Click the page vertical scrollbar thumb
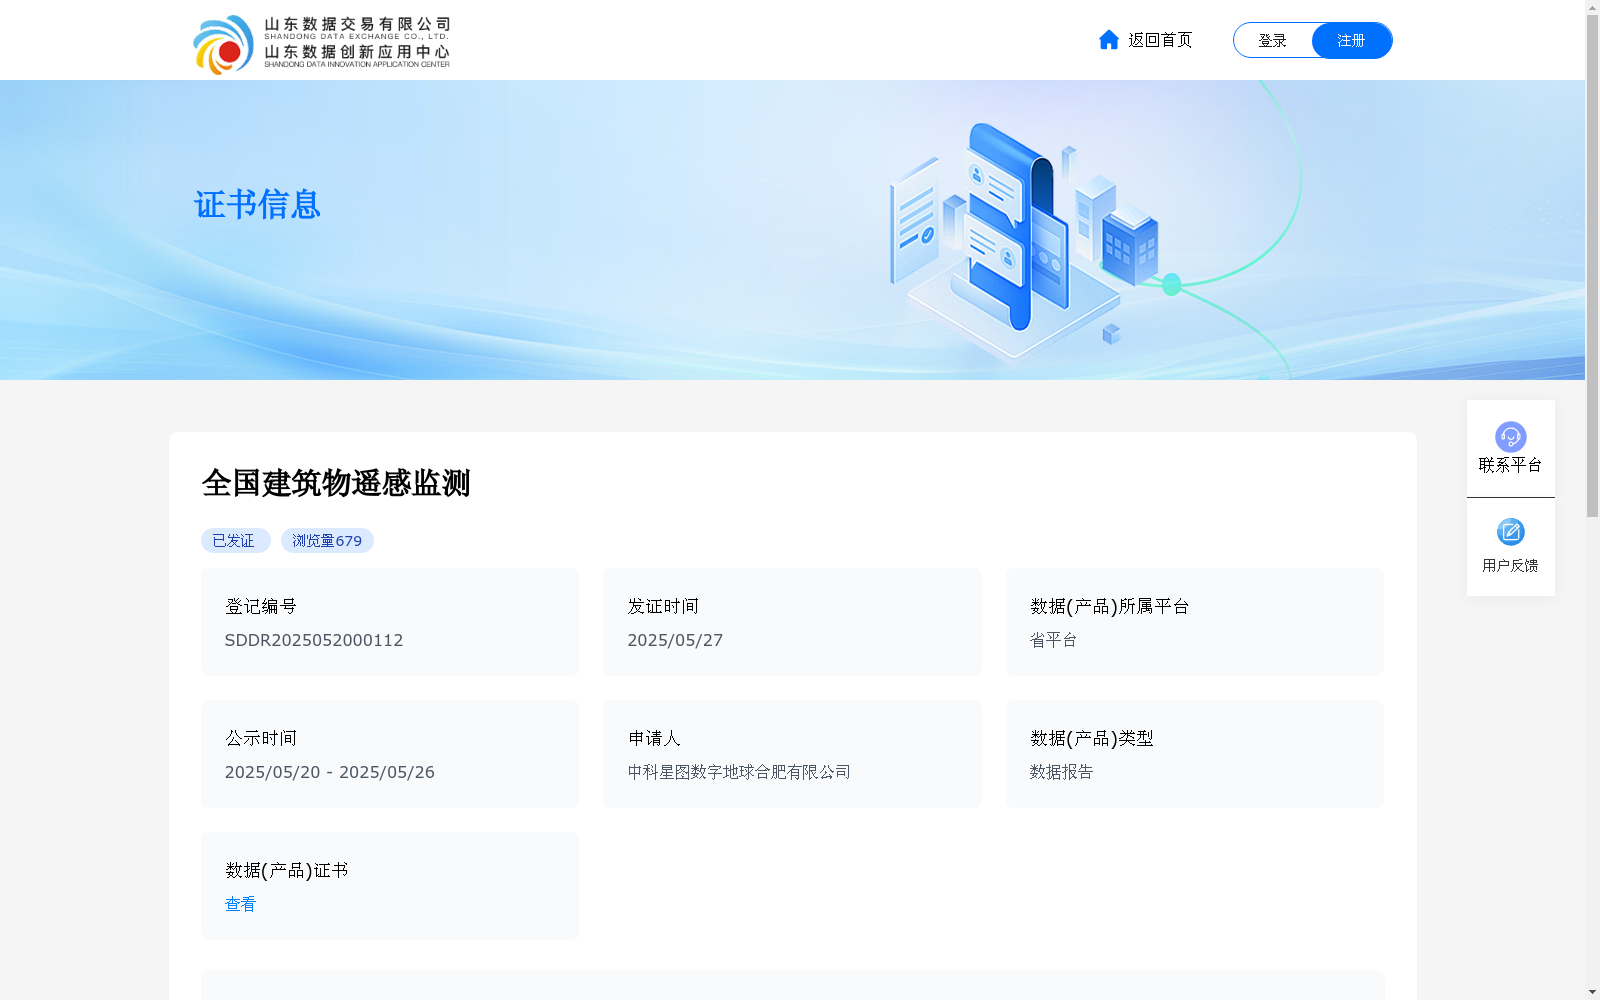The image size is (1600, 1000). pyautogui.click(x=1592, y=266)
